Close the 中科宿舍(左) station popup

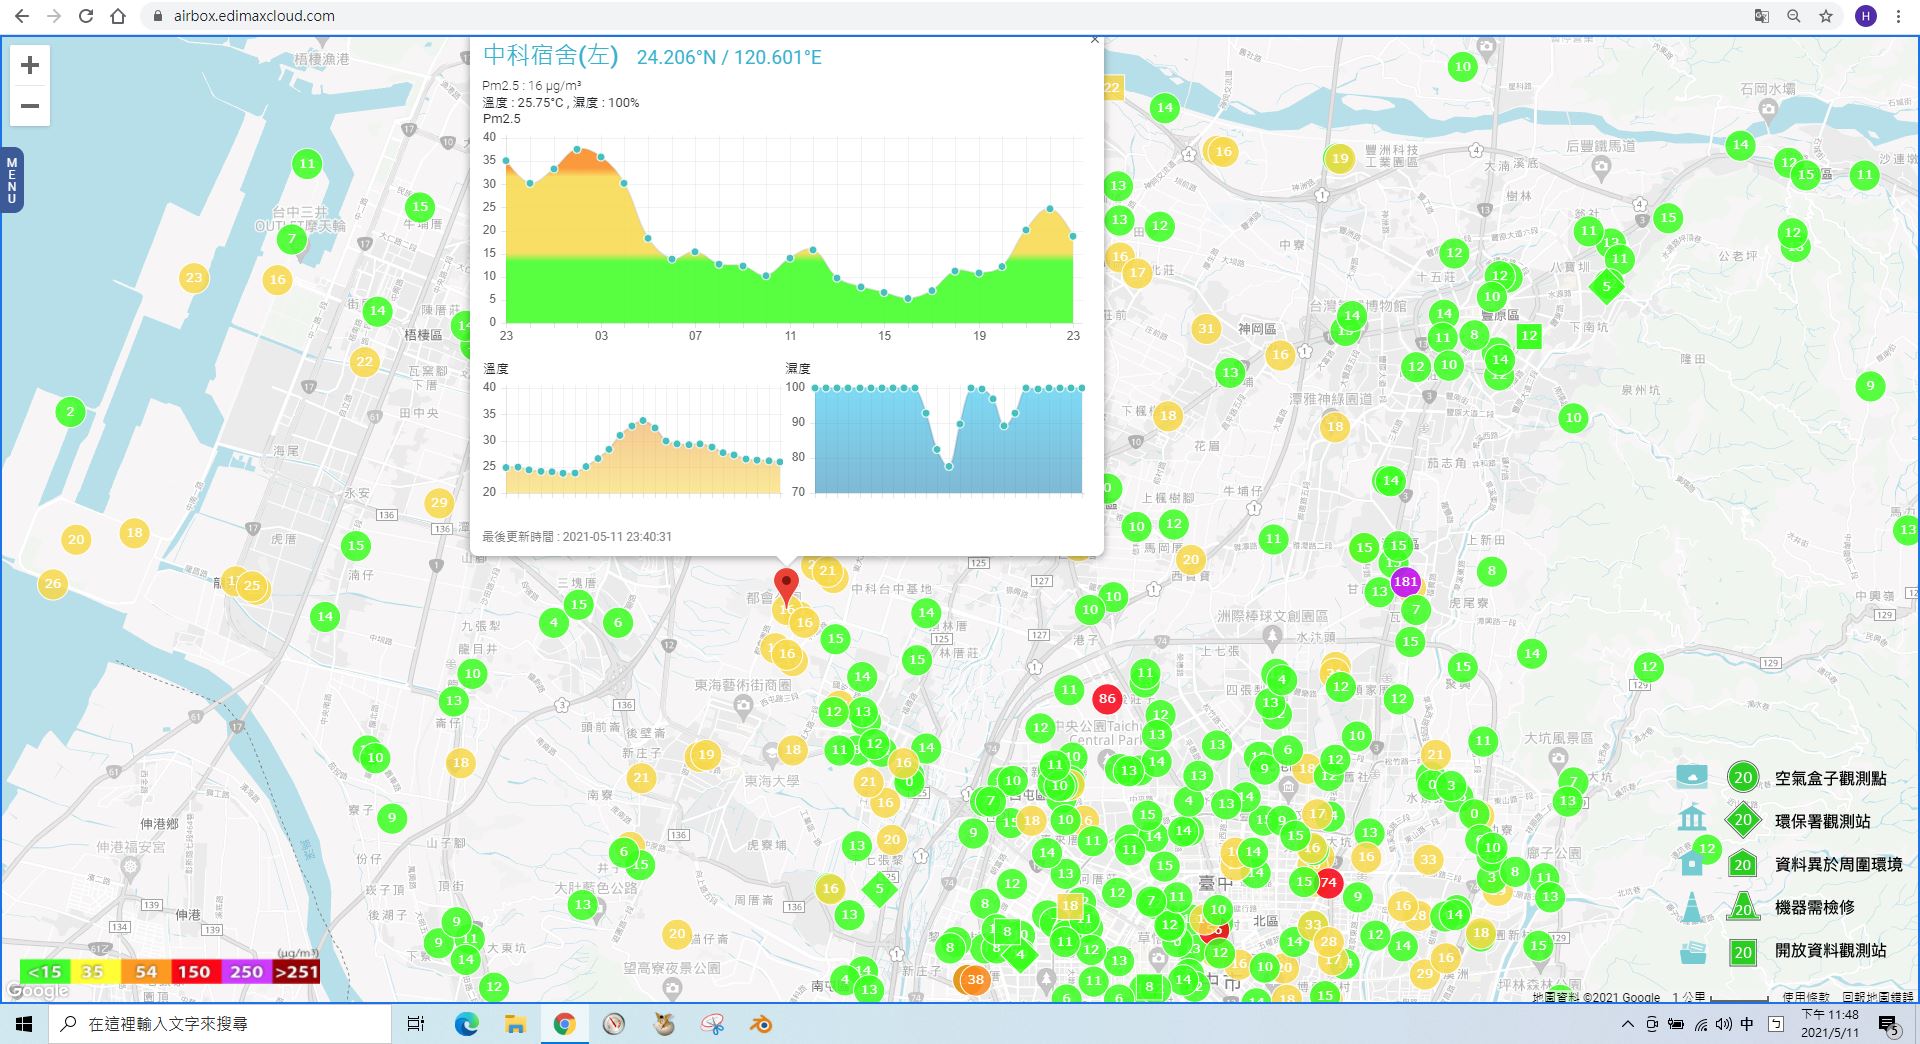point(1094,40)
